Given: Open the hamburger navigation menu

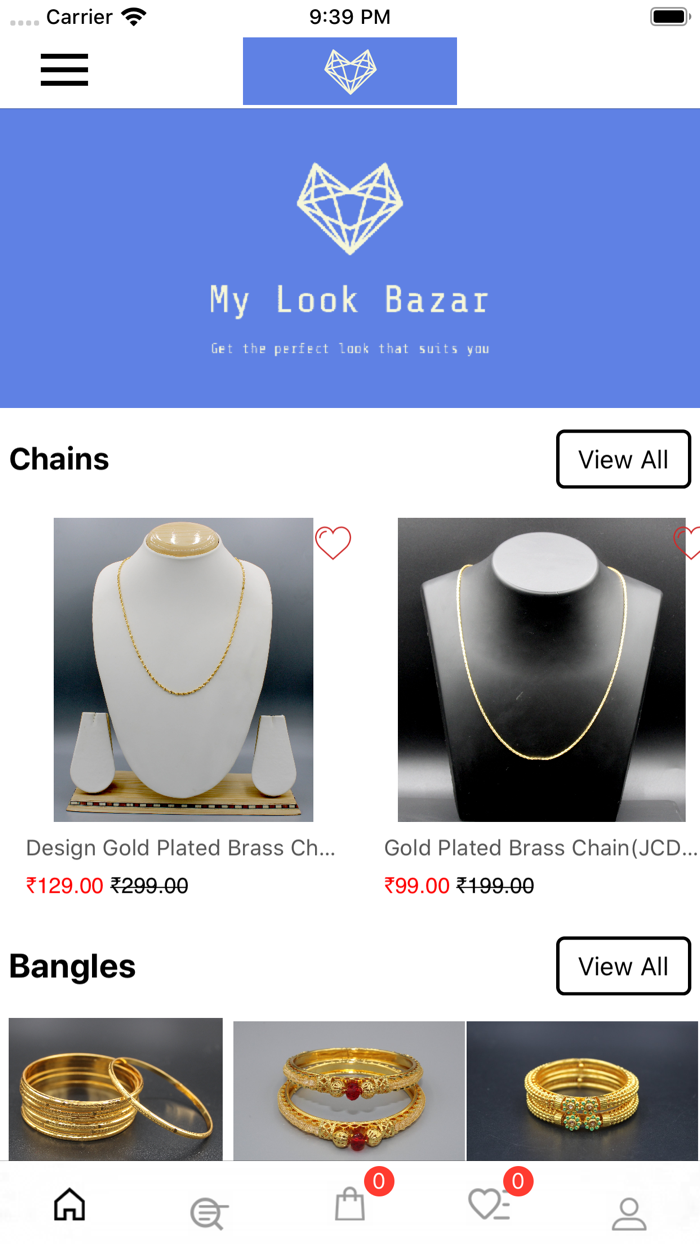Looking at the screenshot, I should coord(64,70).
